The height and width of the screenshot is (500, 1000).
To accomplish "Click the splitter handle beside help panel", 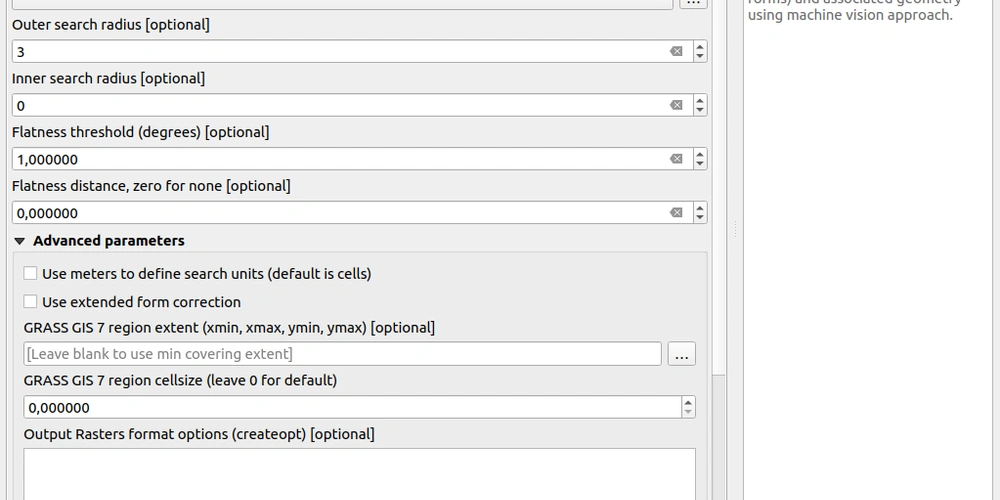I will [736, 230].
